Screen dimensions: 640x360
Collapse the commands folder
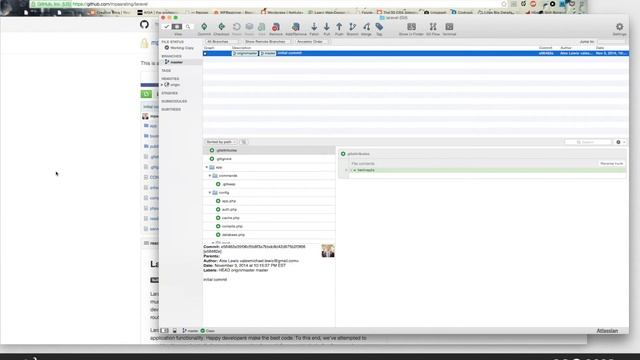pyautogui.click(x=210, y=176)
